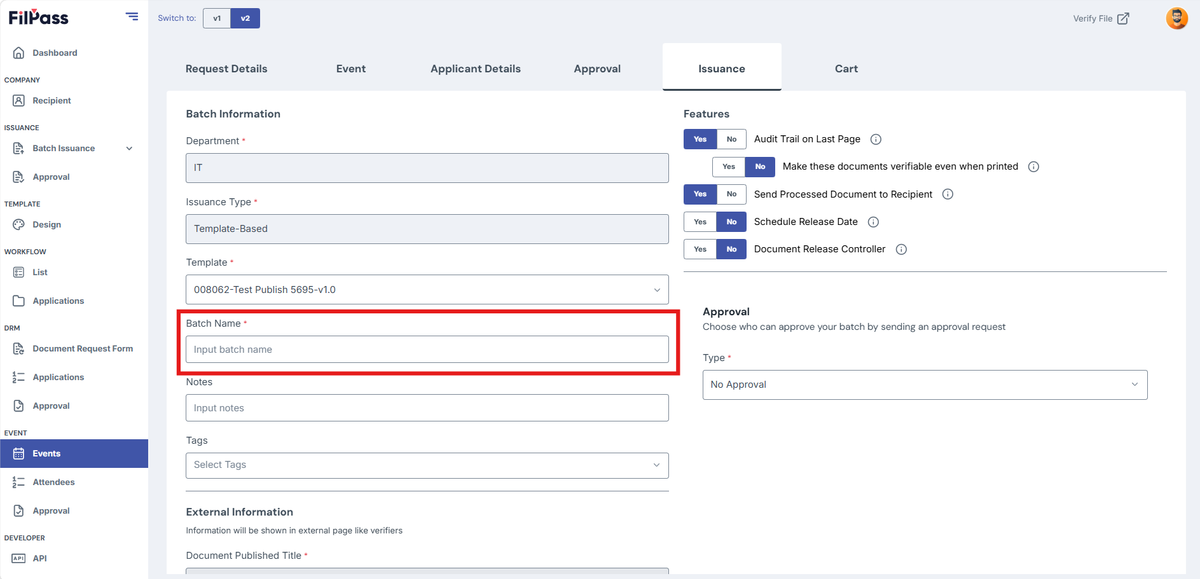
Task: Turn on Document Release Controller Yes option
Action: coord(700,249)
